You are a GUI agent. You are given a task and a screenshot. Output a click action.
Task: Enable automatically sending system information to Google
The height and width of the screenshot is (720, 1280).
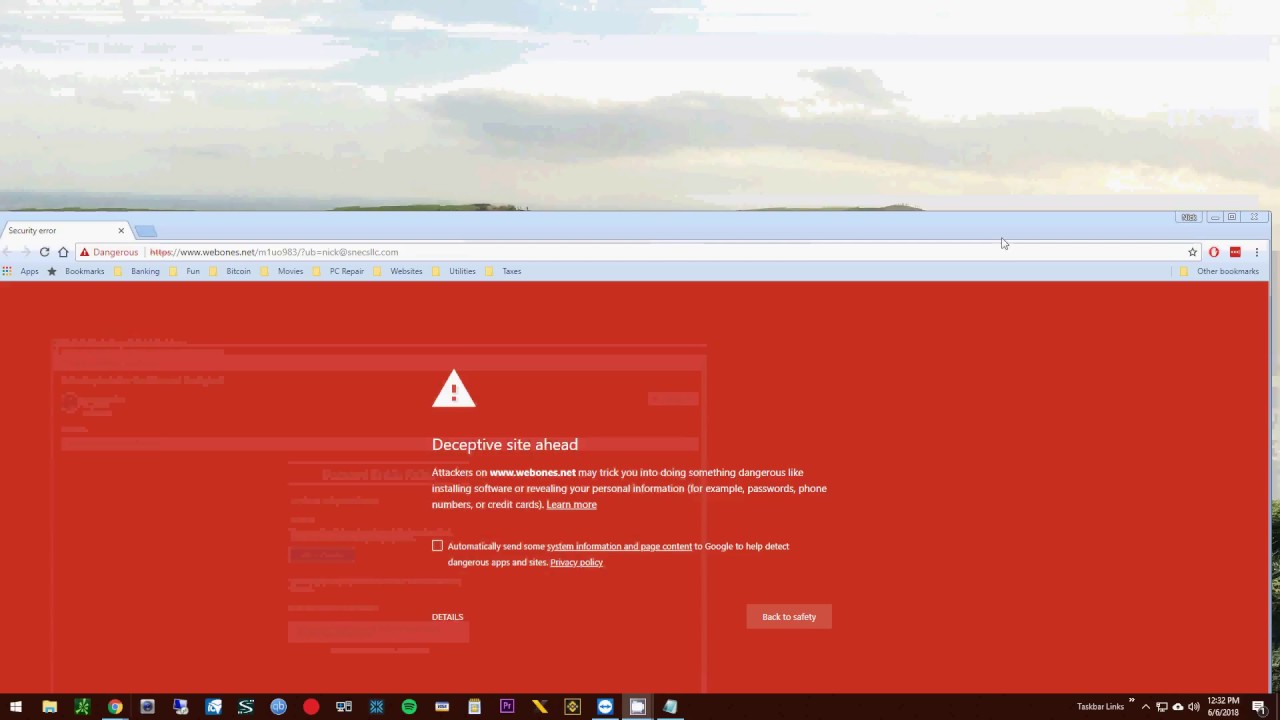click(x=437, y=546)
